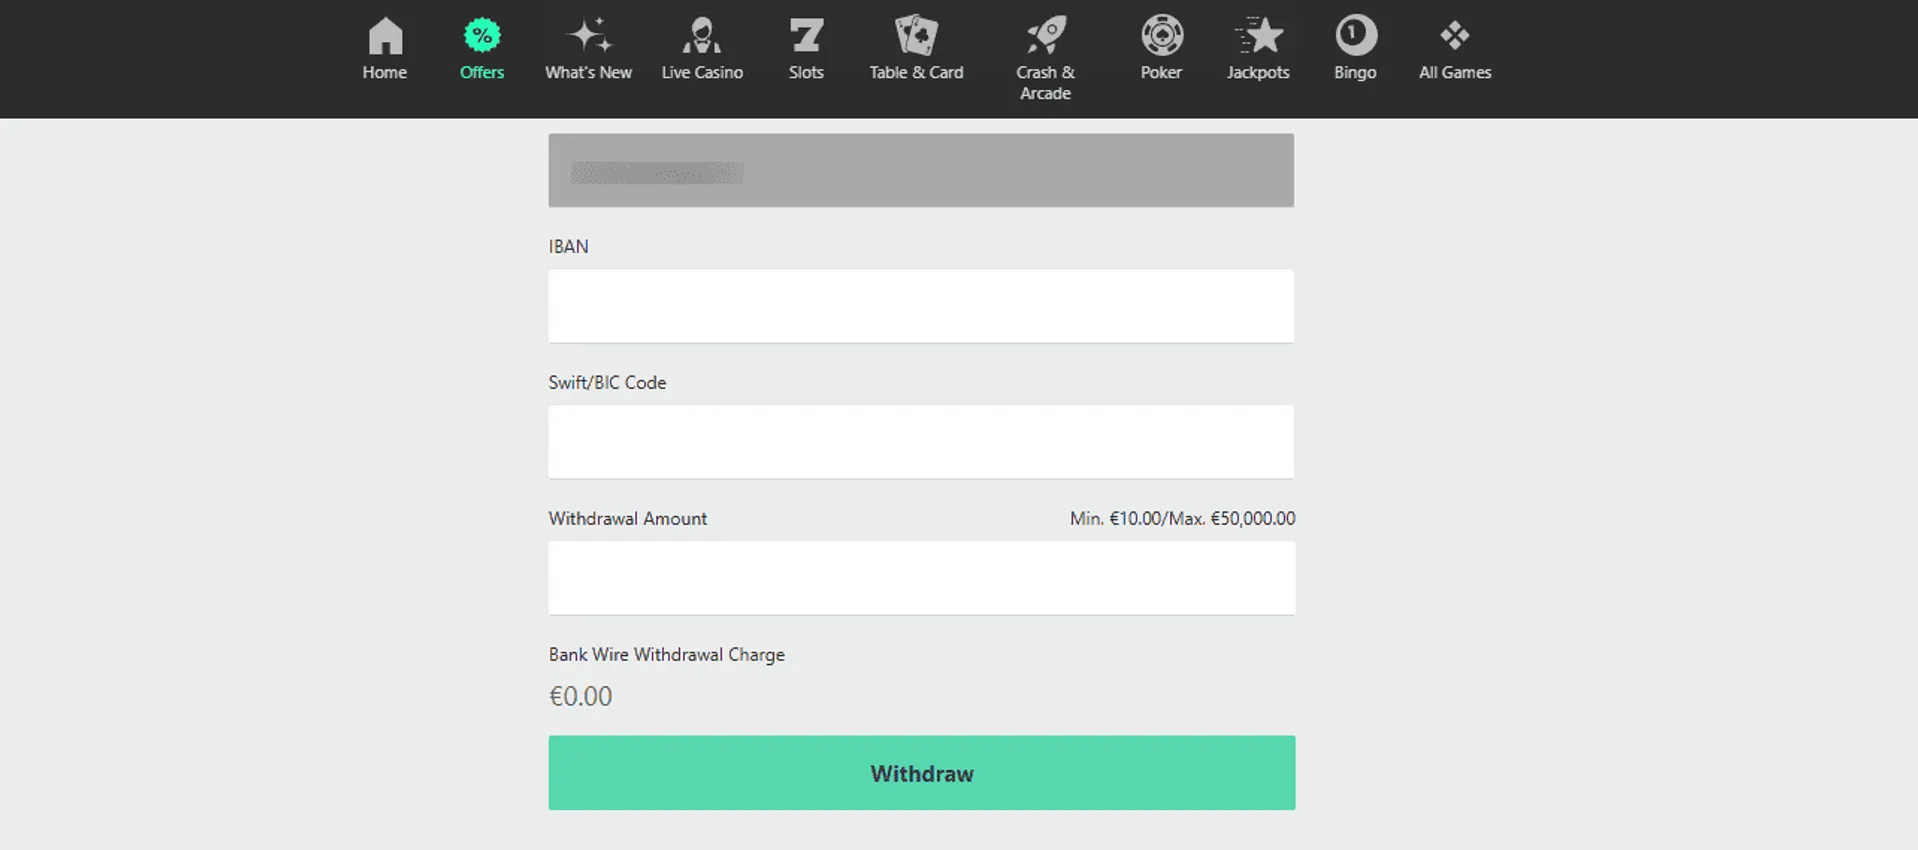The height and width of the screenshot is (850, 1918).
Task: Open the Poker chip icon
Action: [x=1162, y=36]
